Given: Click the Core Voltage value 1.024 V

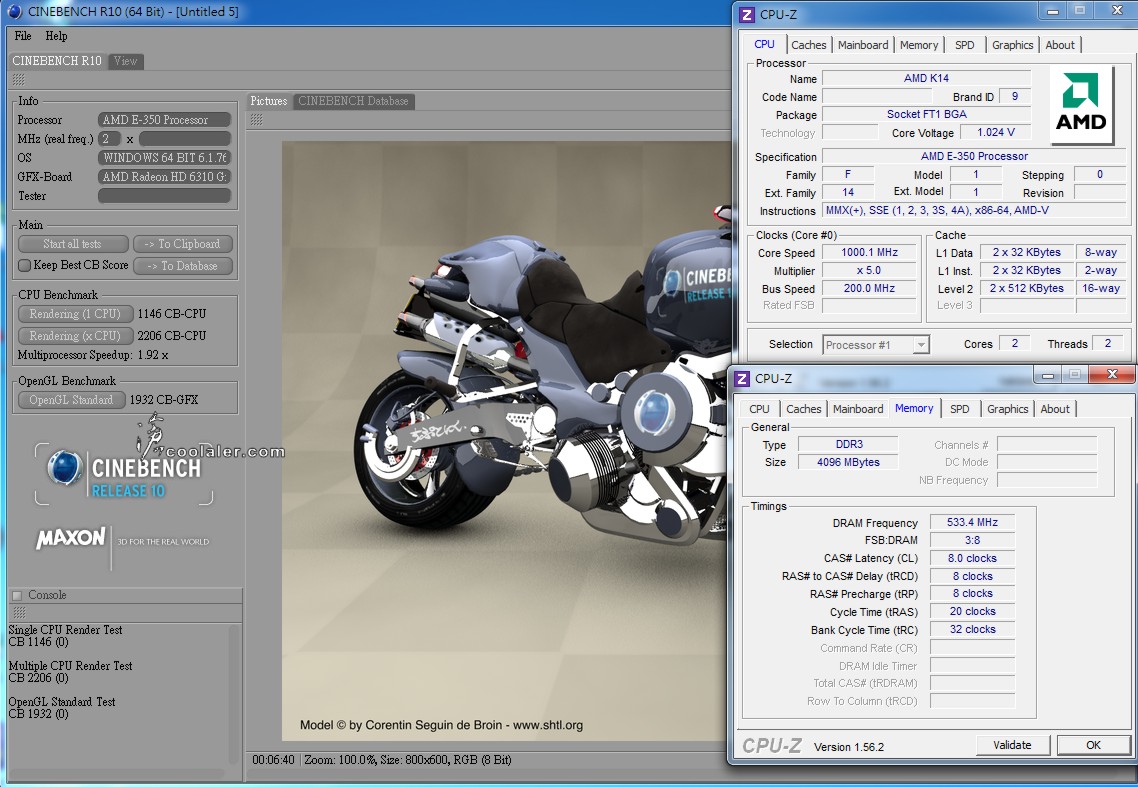Looking at the screenshot, I should click(x=996, y=132).
